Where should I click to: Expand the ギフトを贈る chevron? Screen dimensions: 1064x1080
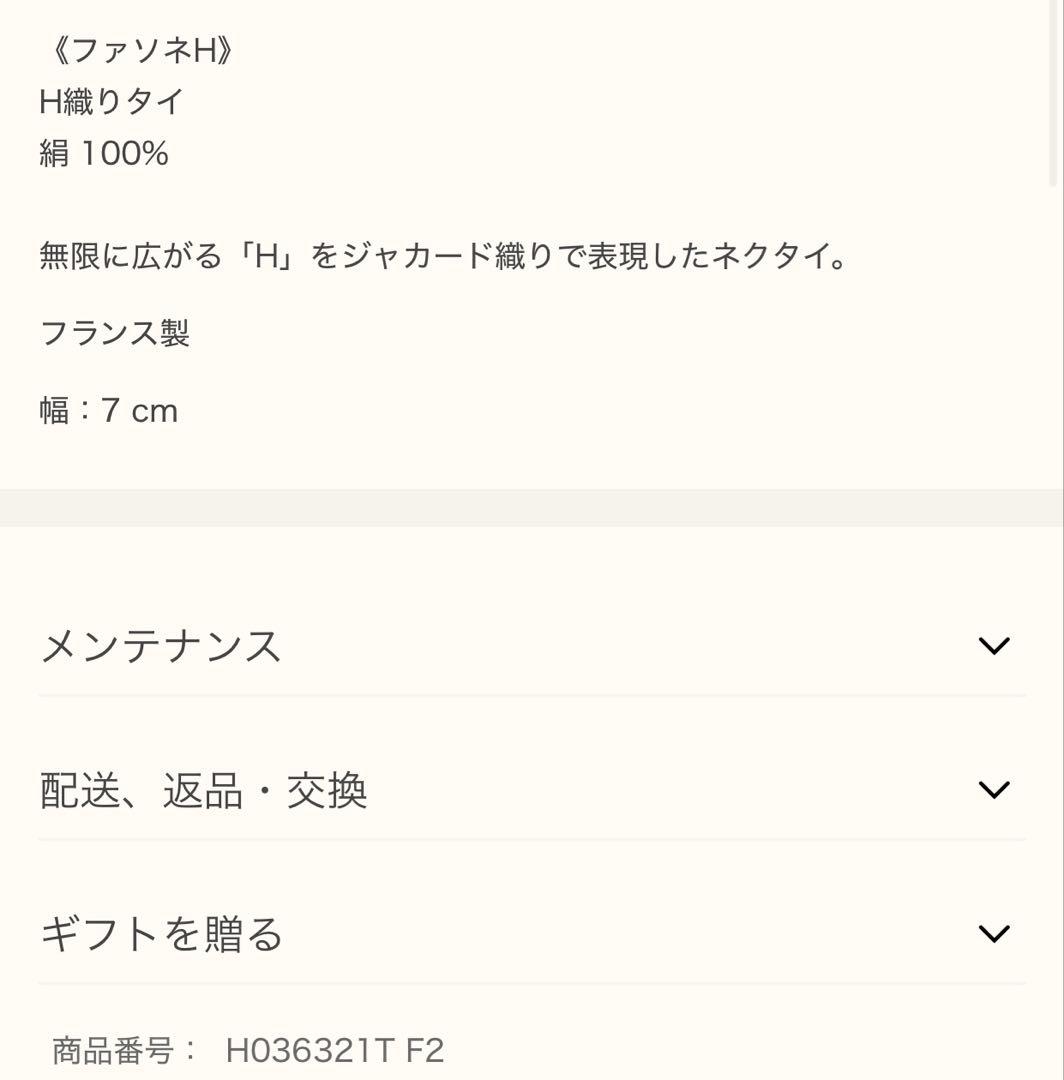[993, 934]
